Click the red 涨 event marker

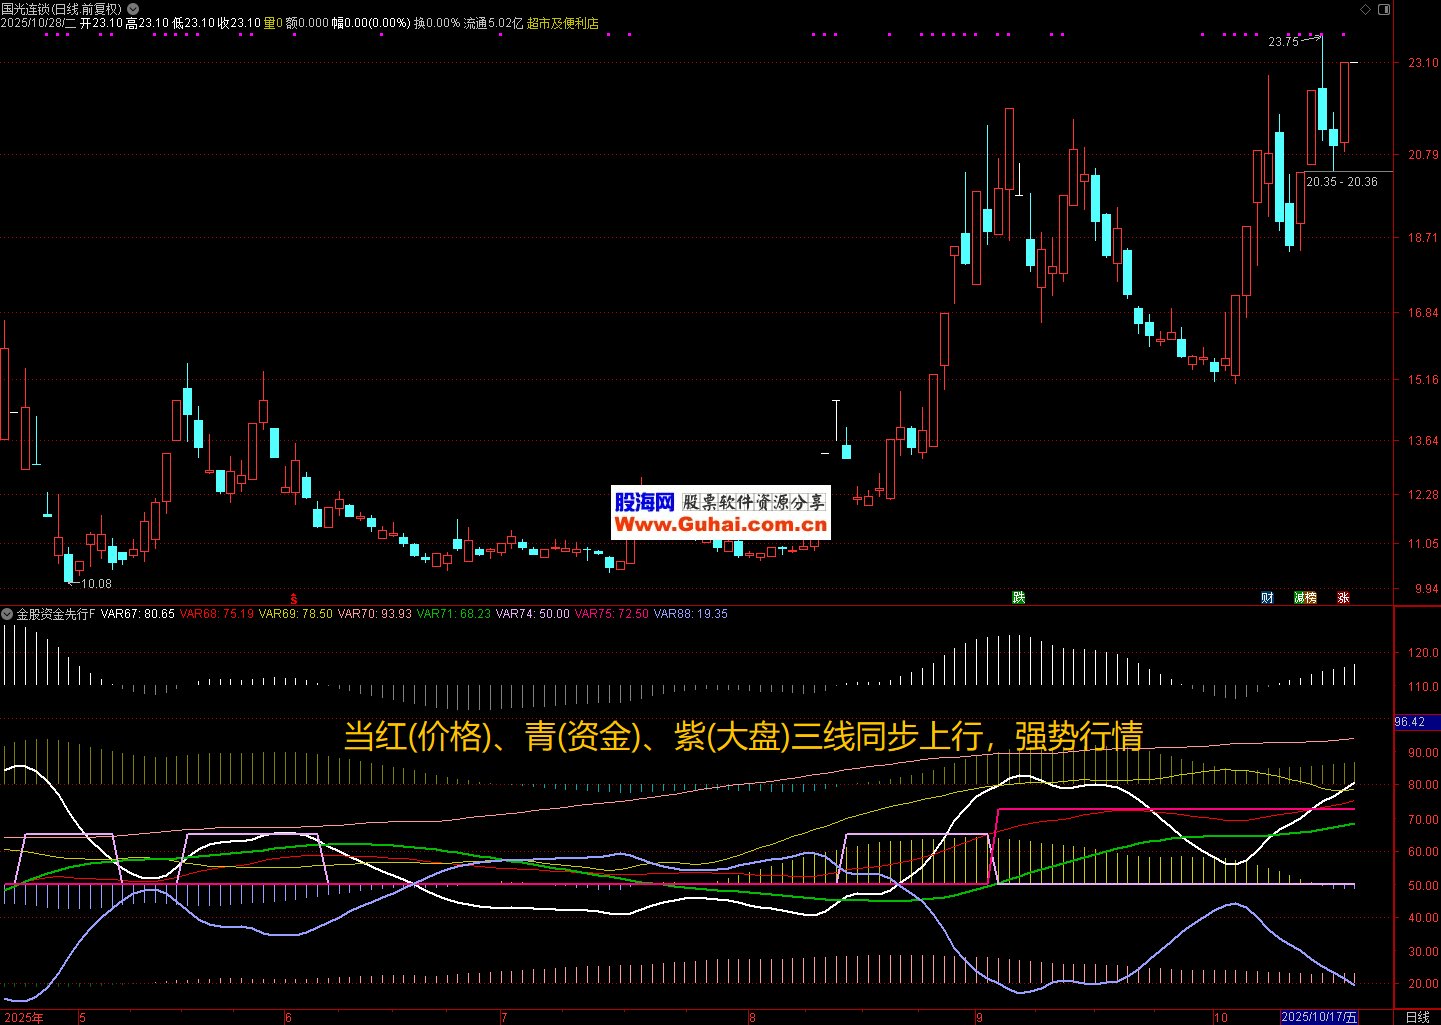point(1343,598)
